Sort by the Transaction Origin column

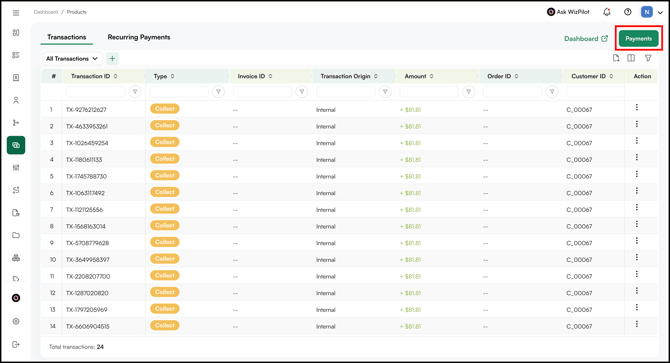click(x=376, y=76)
